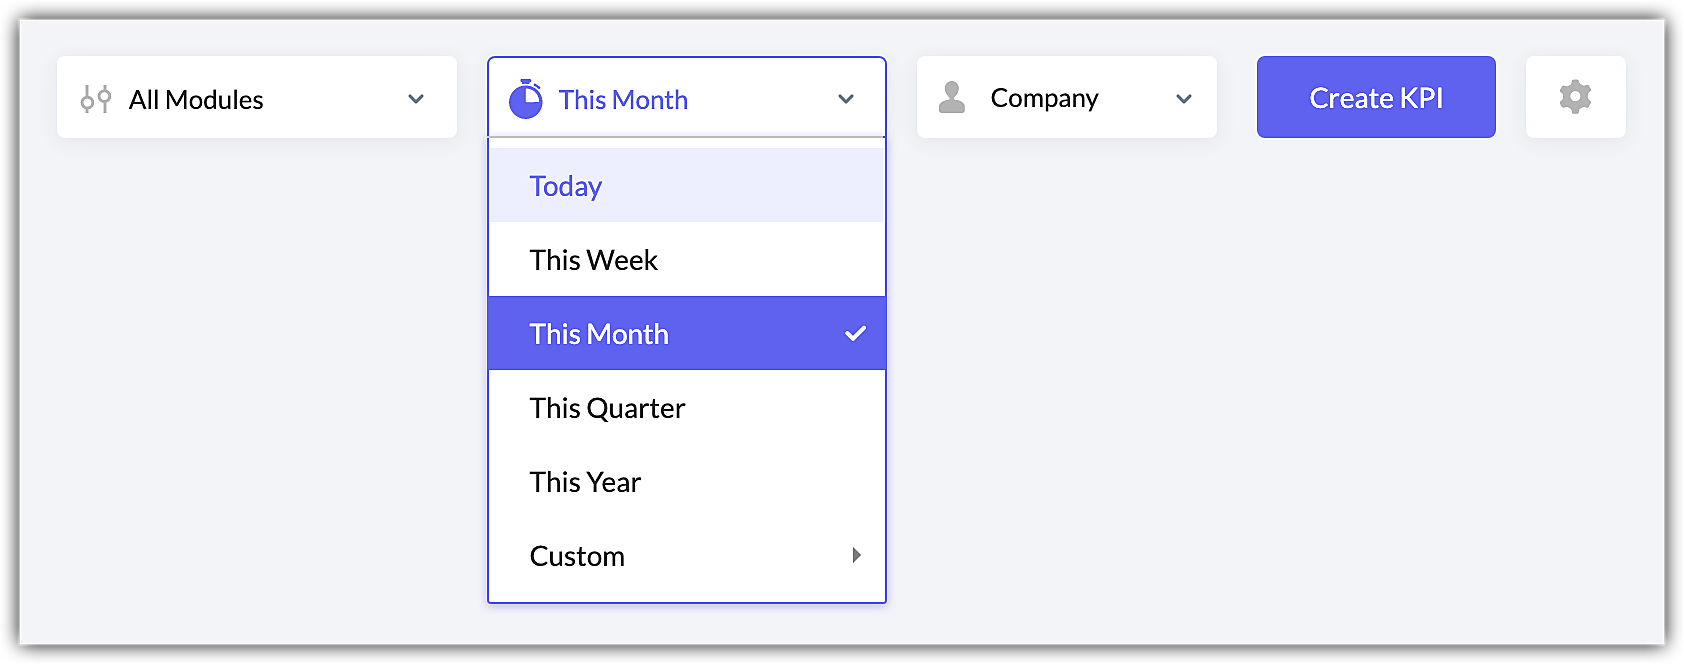The image size is (1684, 664).
Task: Select Today from the date list
Action: click(566, 186)
